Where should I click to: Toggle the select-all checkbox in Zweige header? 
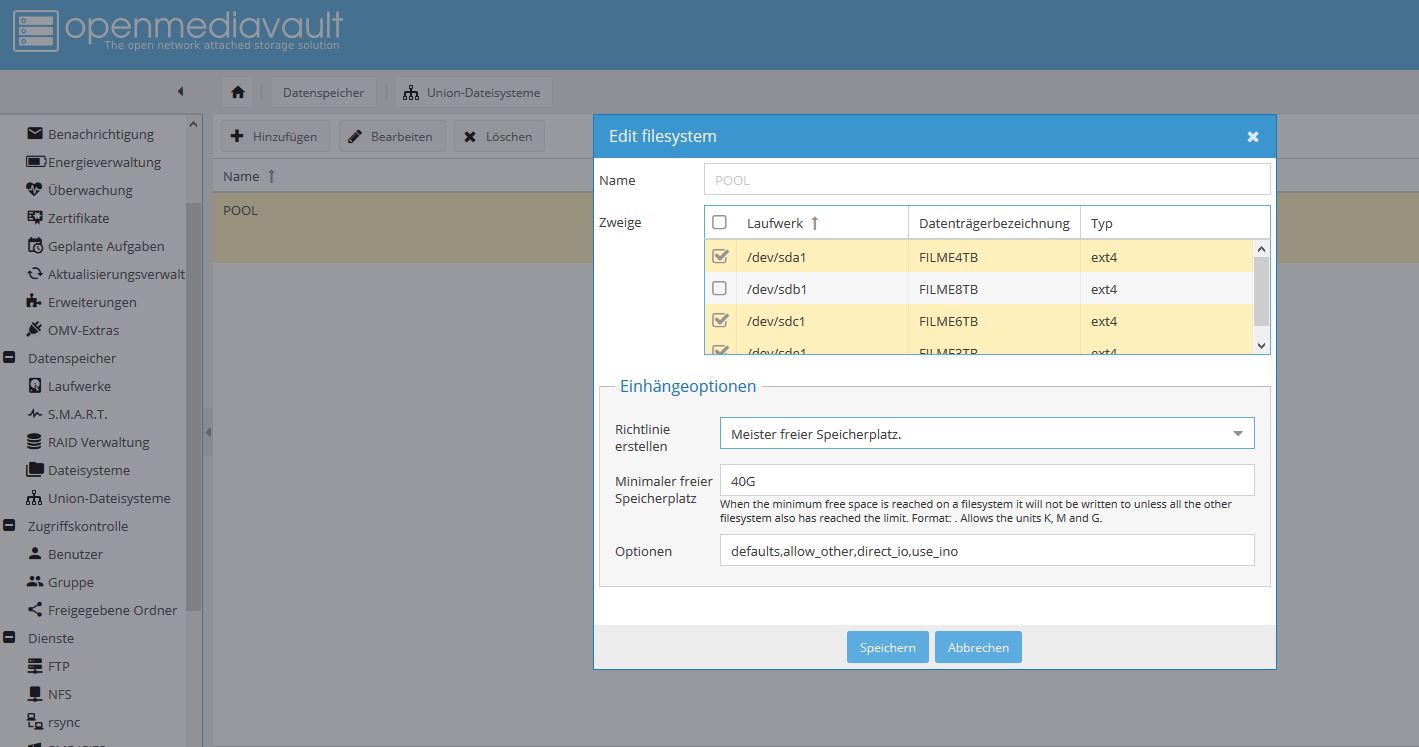point(719,222)
